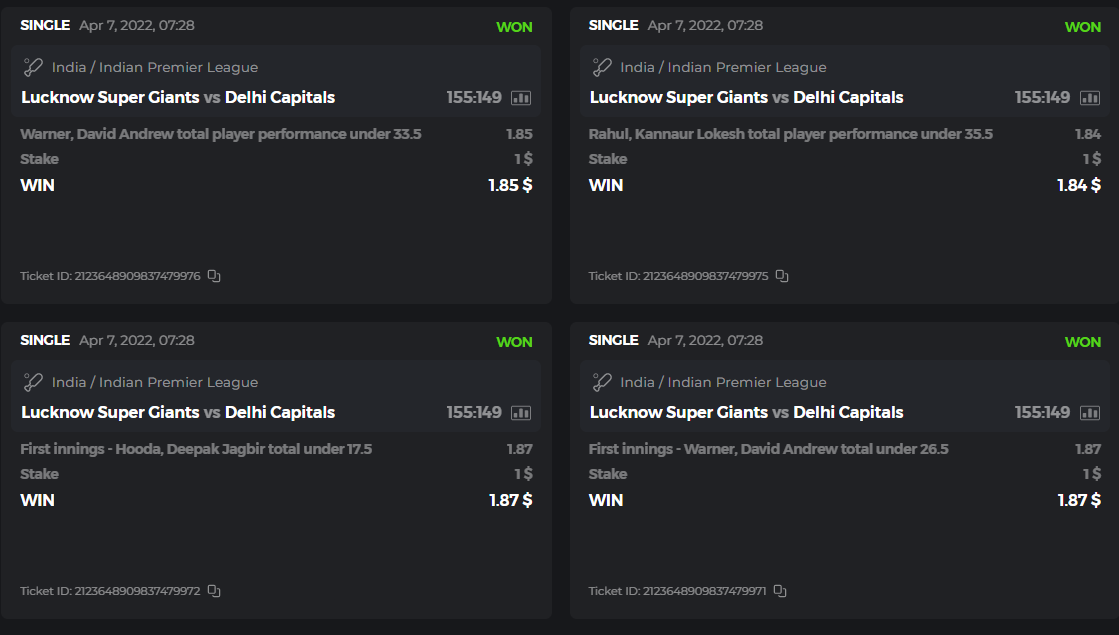Open match stats icon on Warner under 26.5 bet
Viewport: 1119px width, 635px height.
(x=1089, y=413)
